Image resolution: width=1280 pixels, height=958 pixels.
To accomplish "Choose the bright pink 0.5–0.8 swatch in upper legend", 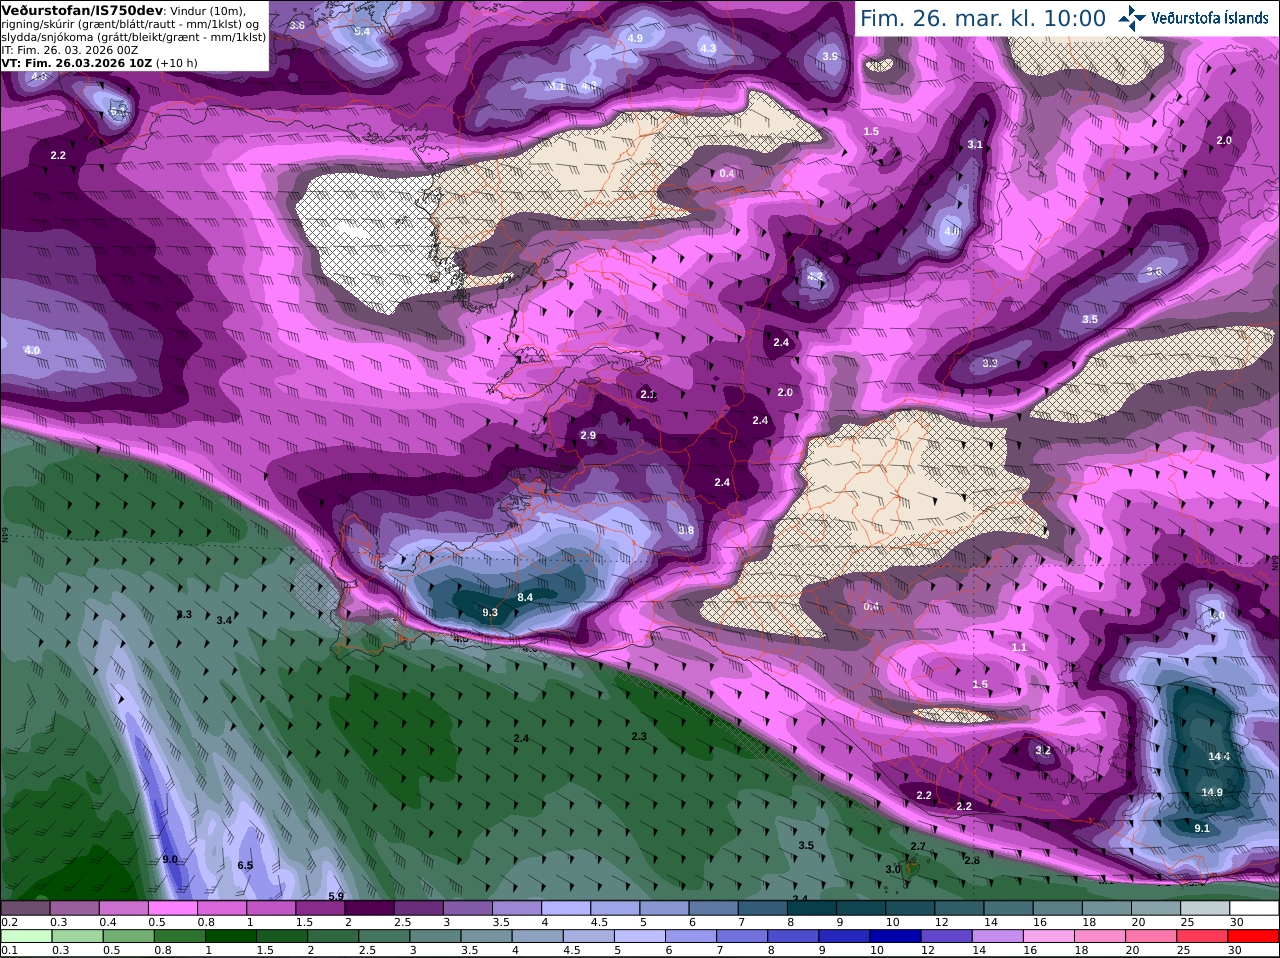I will pyautogui.click(x=172, y=908).
